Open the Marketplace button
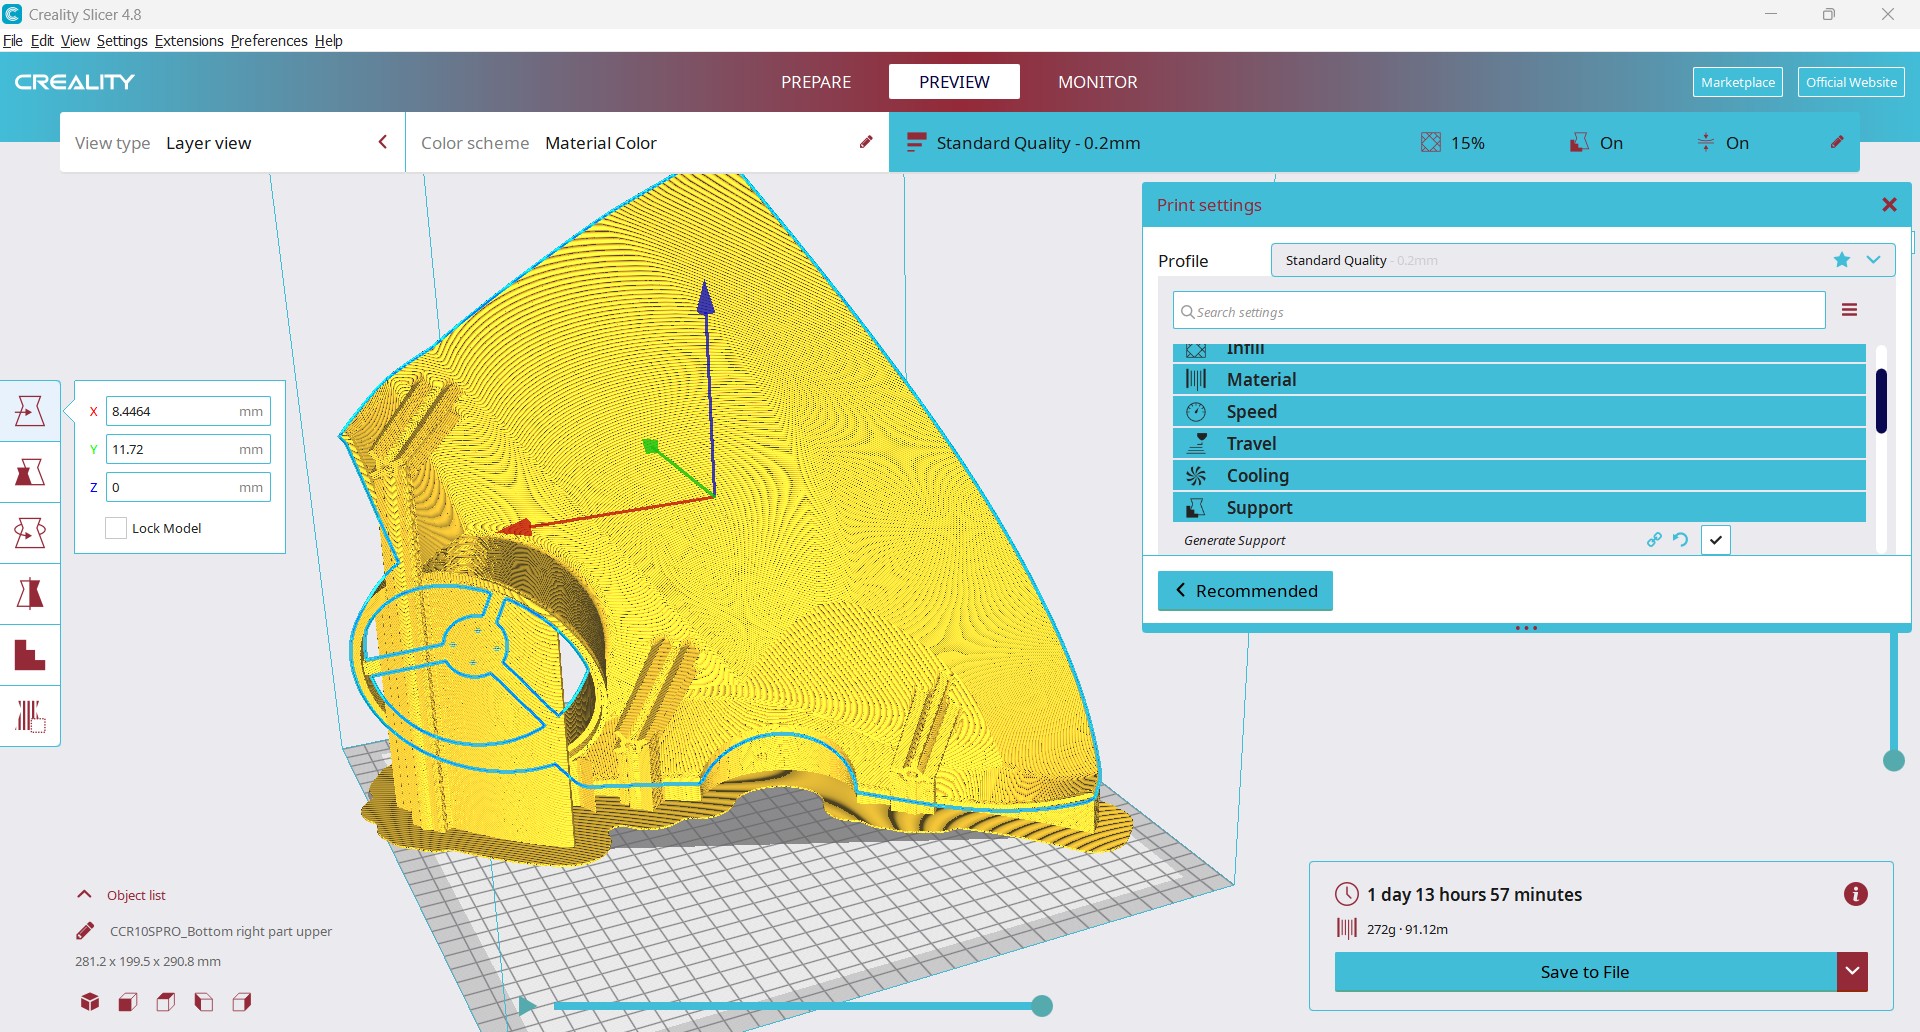The image size is (1920, 1032). (1738, 82)
